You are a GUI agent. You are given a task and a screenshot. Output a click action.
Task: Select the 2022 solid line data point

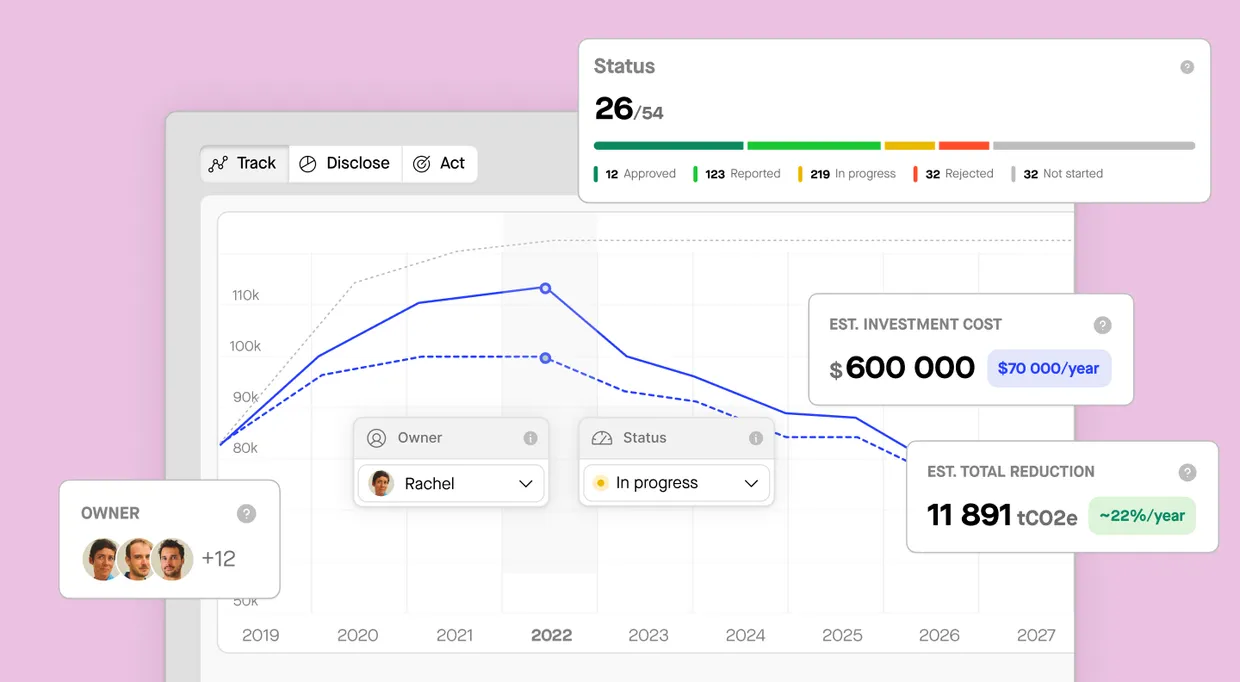545,288
